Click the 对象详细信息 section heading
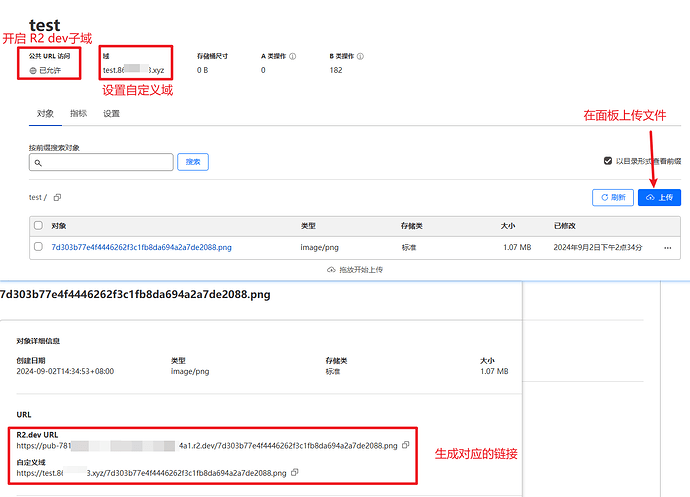Screen dimensions: 690x497 [38, 341]
